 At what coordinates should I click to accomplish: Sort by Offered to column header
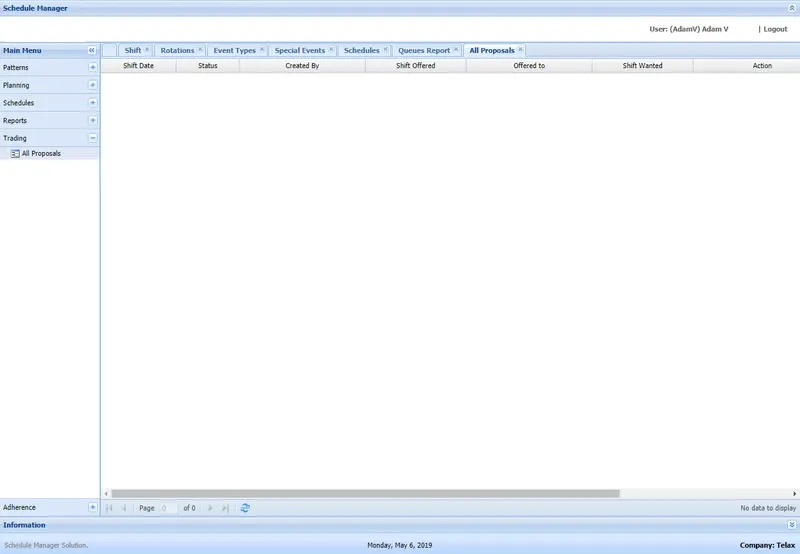click(x=529, y=65)
